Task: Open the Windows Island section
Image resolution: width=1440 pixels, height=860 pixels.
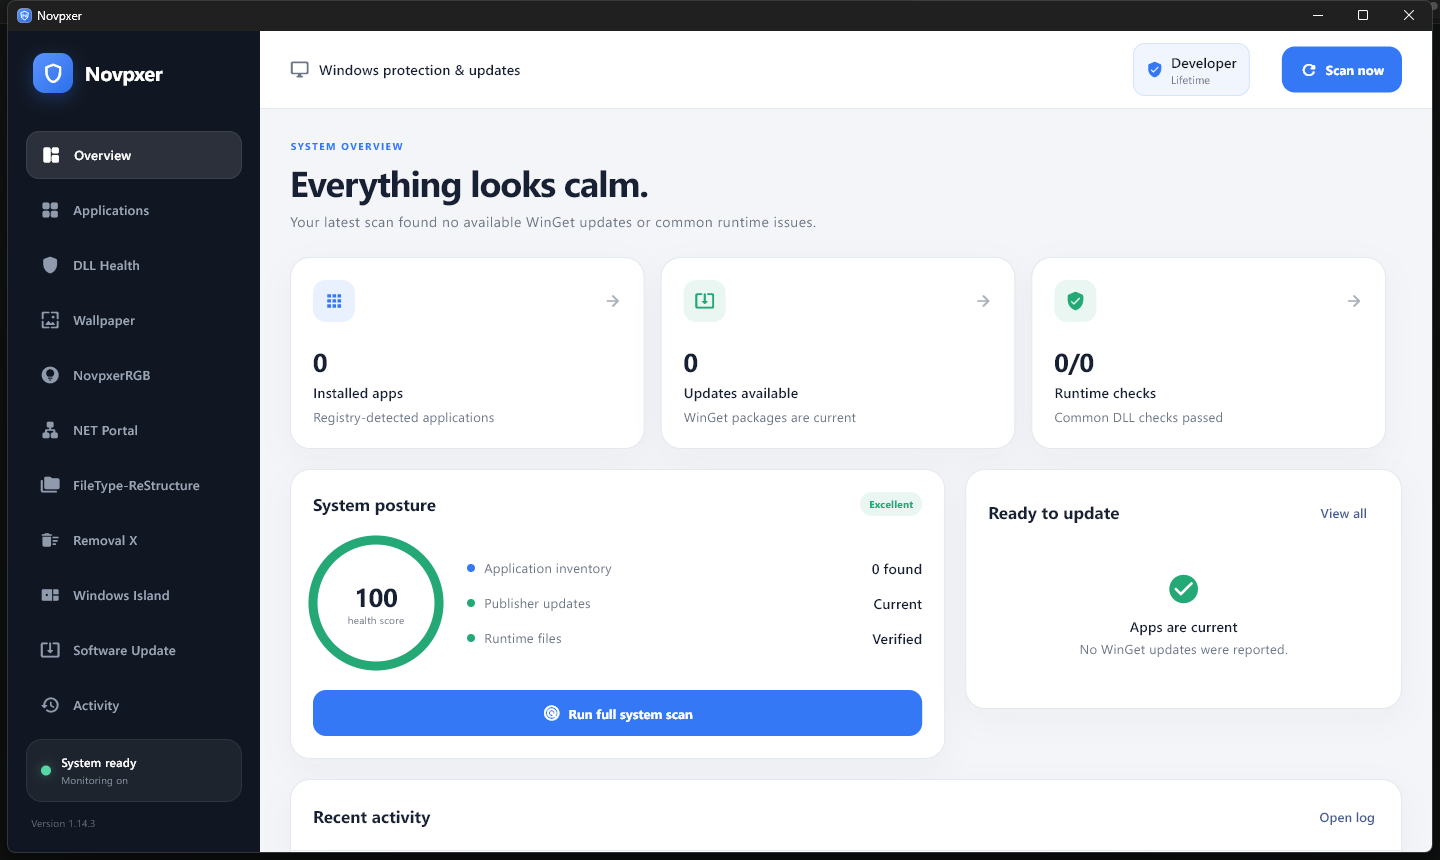Action: (x=134, y=595)
